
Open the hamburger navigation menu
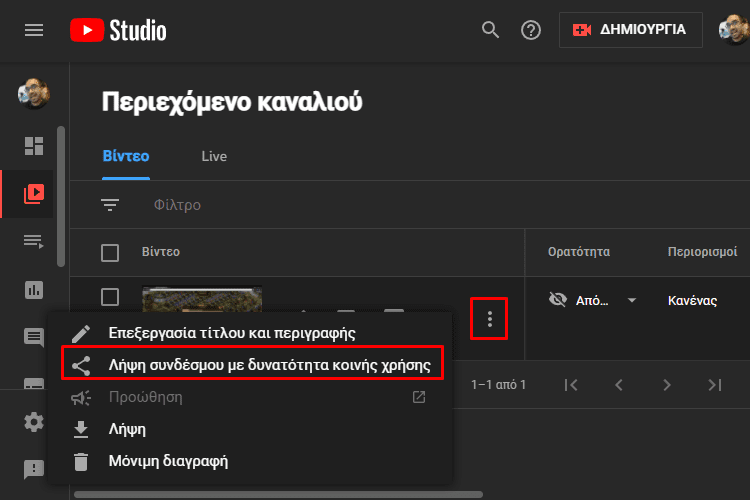click(34, 30)
